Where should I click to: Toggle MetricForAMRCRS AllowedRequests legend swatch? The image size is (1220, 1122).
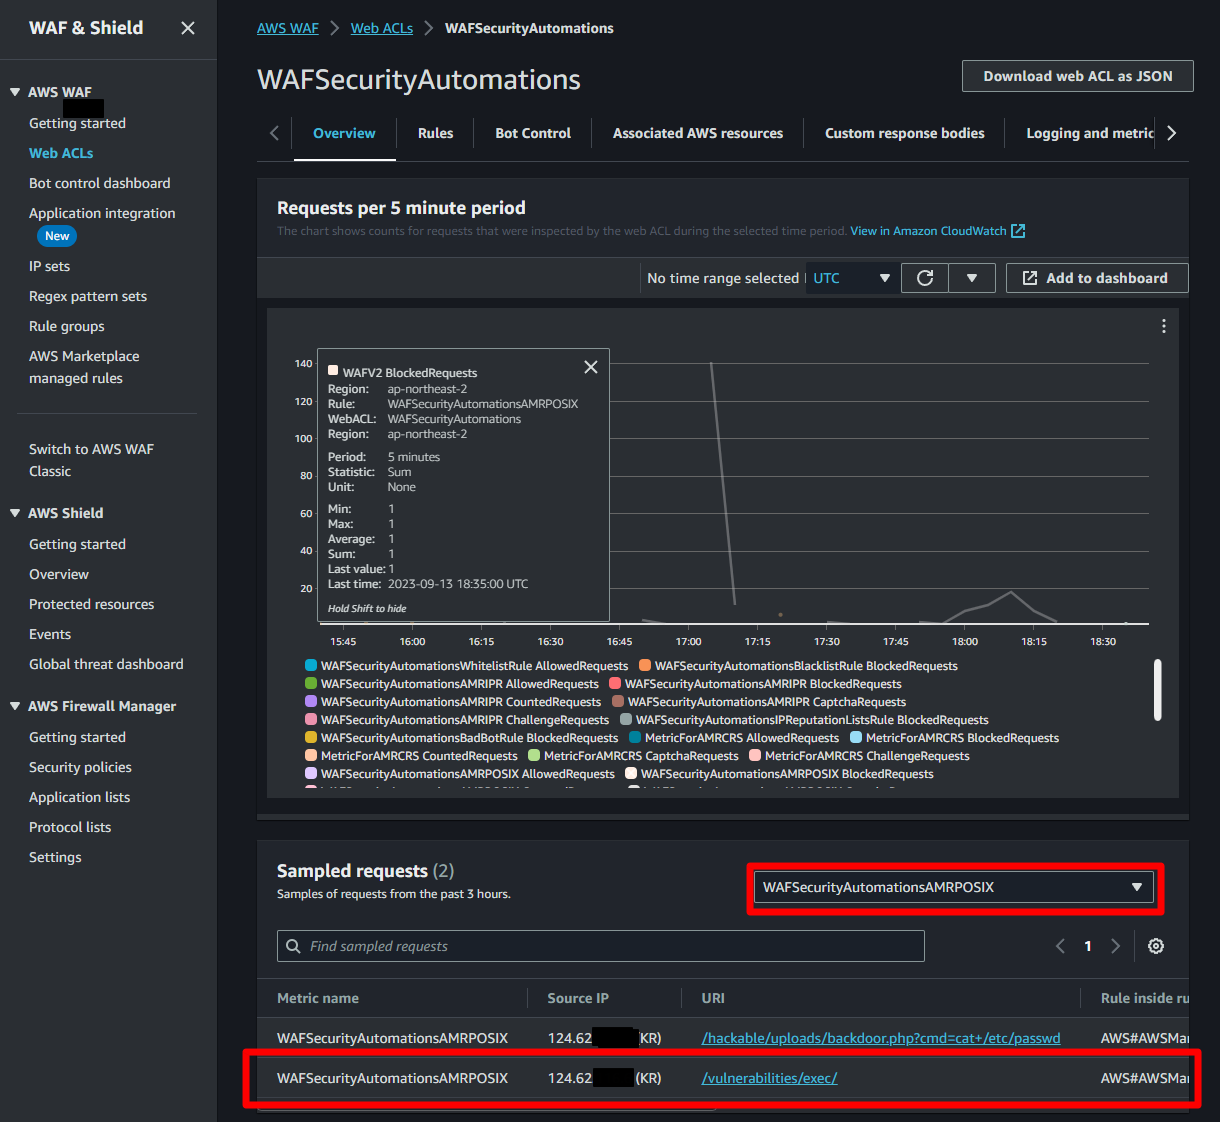click(635, 737)
